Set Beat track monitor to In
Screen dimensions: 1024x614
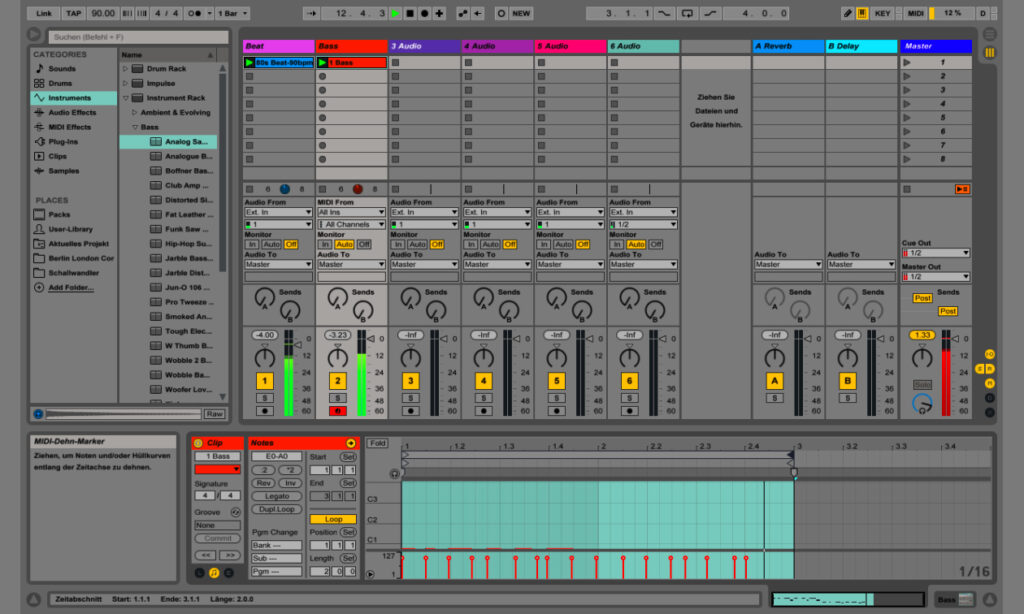click(251, 244)
